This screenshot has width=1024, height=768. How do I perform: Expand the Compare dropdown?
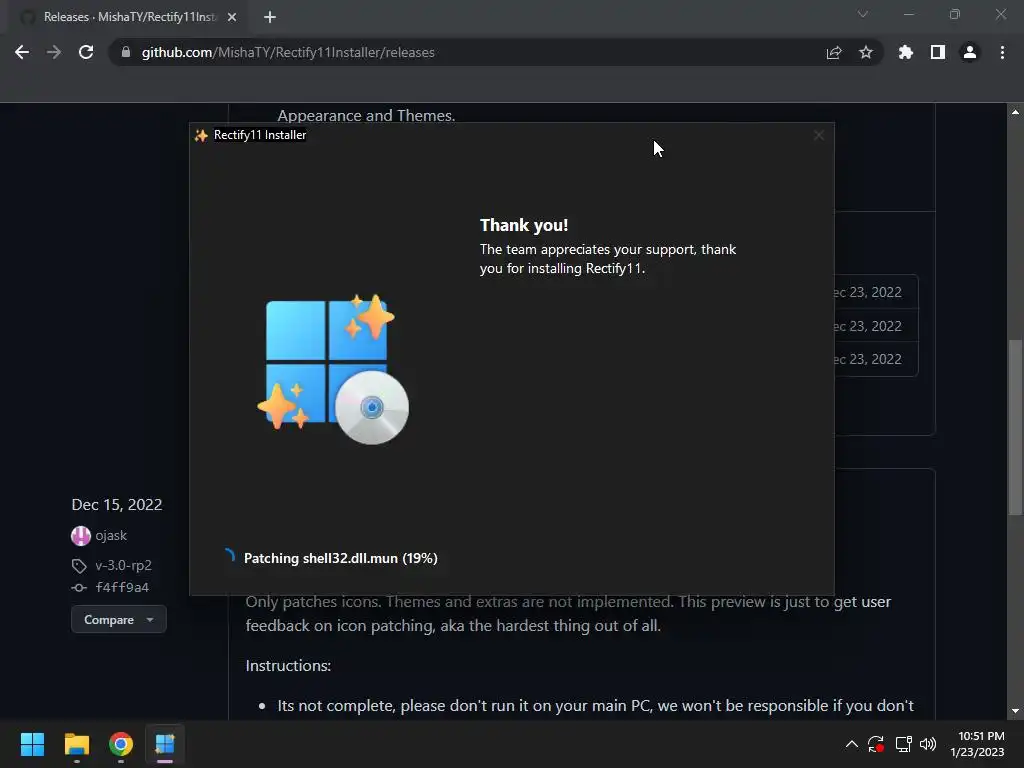click(119, 620)
